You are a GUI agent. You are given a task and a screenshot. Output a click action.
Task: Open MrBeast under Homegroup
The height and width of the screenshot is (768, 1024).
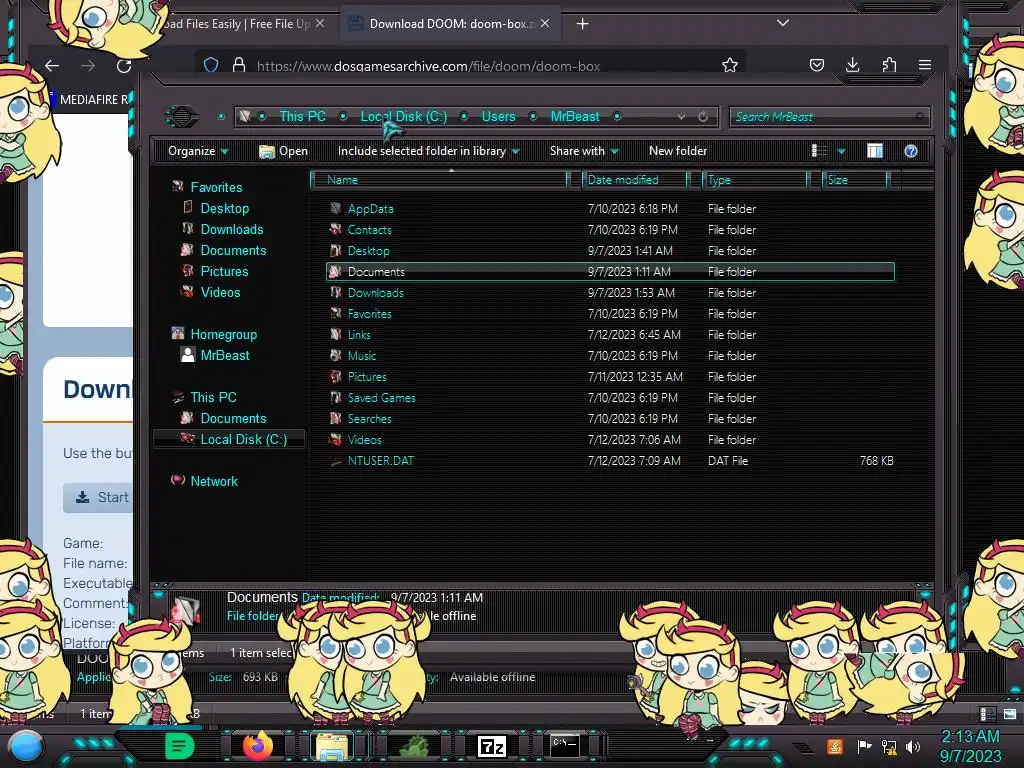pyautogui.click(x=225, y=355)
